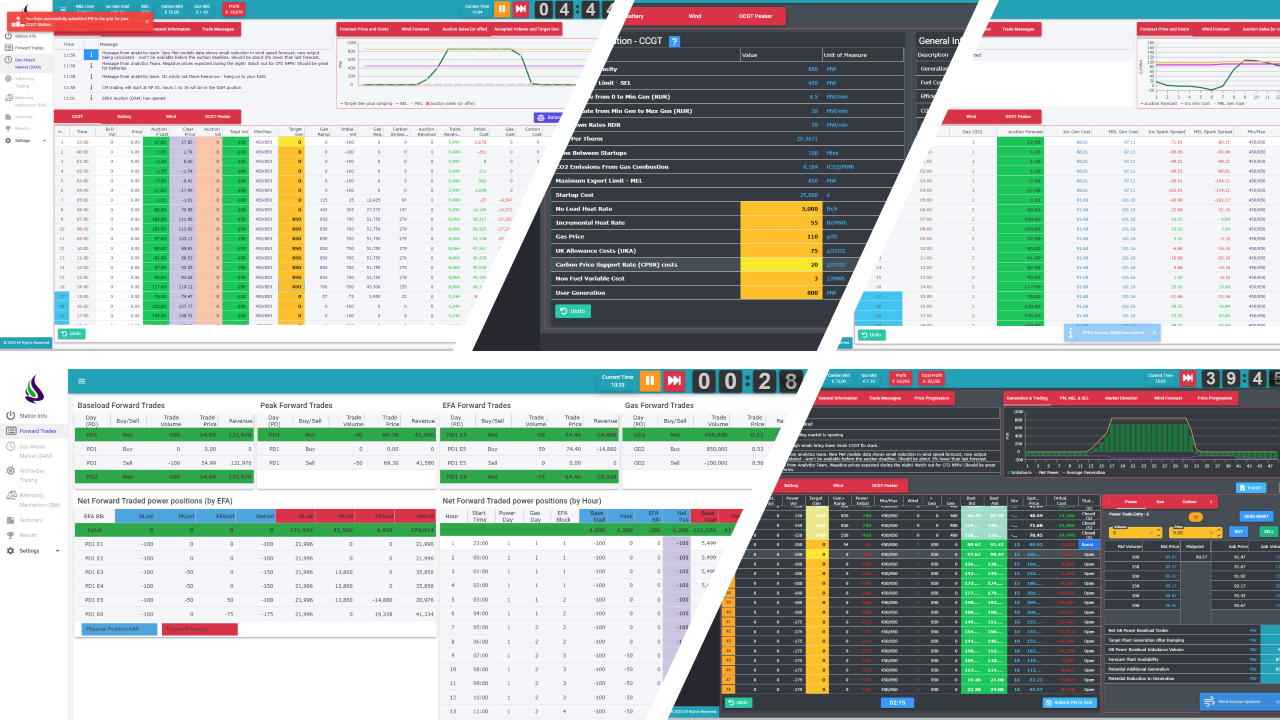Click Undo below Day Ahead Market table
1280x720 pixels.
(x=72, y=333)
